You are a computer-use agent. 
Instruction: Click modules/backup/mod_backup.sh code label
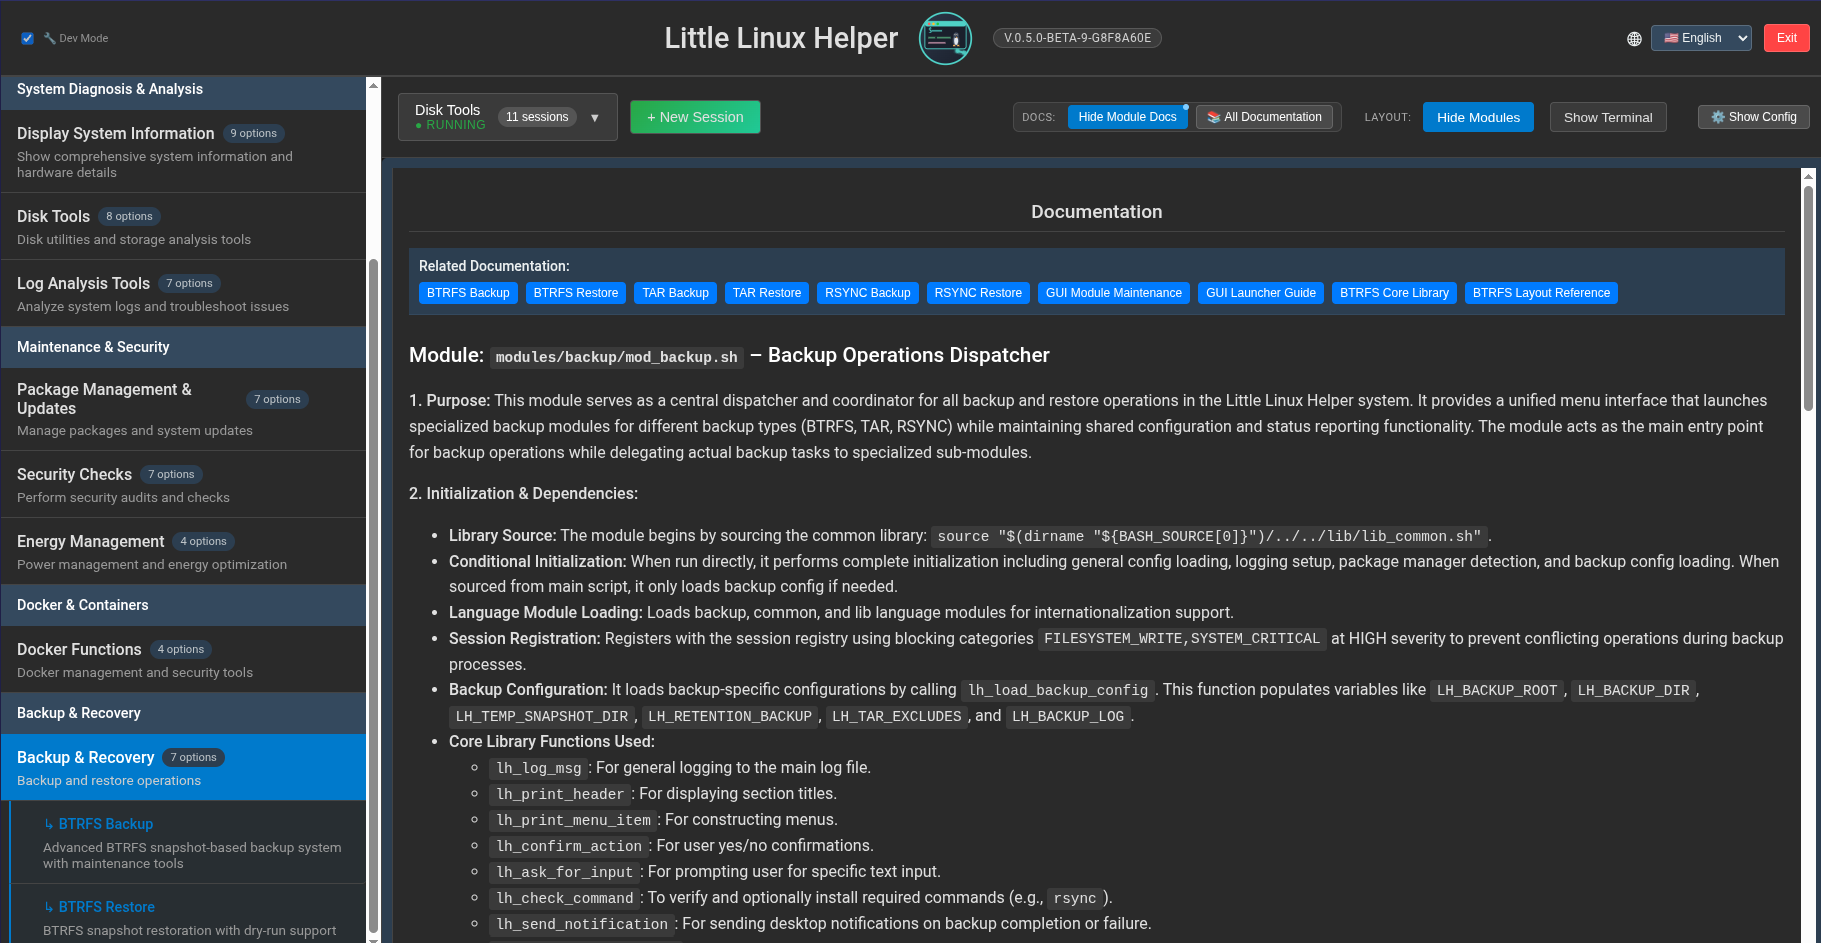[x=616, y=357]
